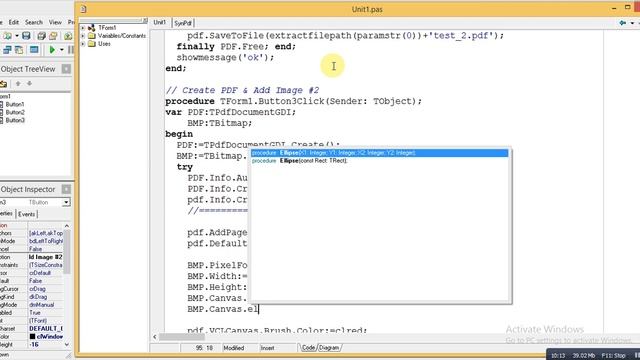Open the New item dropdown arrow
Viewport: 640px width, 360px height.
pos(17,36)
